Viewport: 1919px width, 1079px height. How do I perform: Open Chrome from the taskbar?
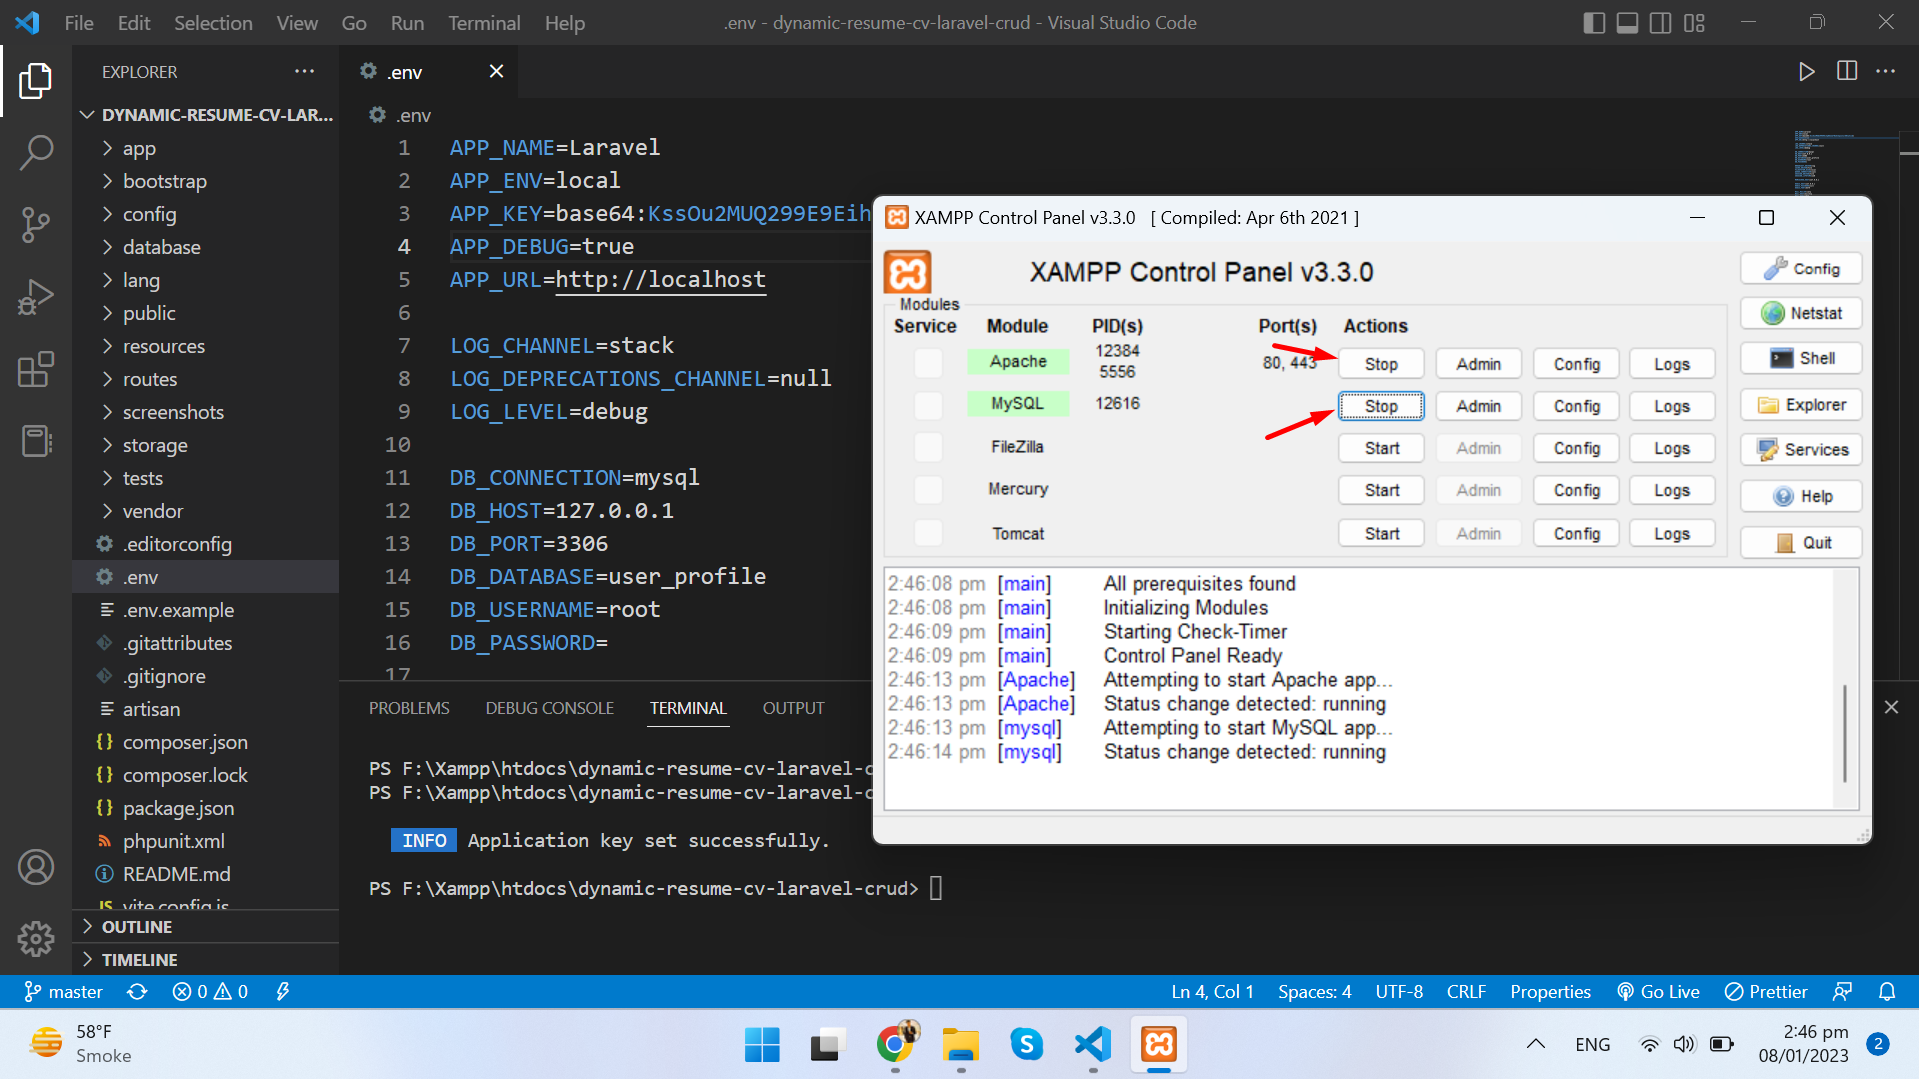[895, 1044]
